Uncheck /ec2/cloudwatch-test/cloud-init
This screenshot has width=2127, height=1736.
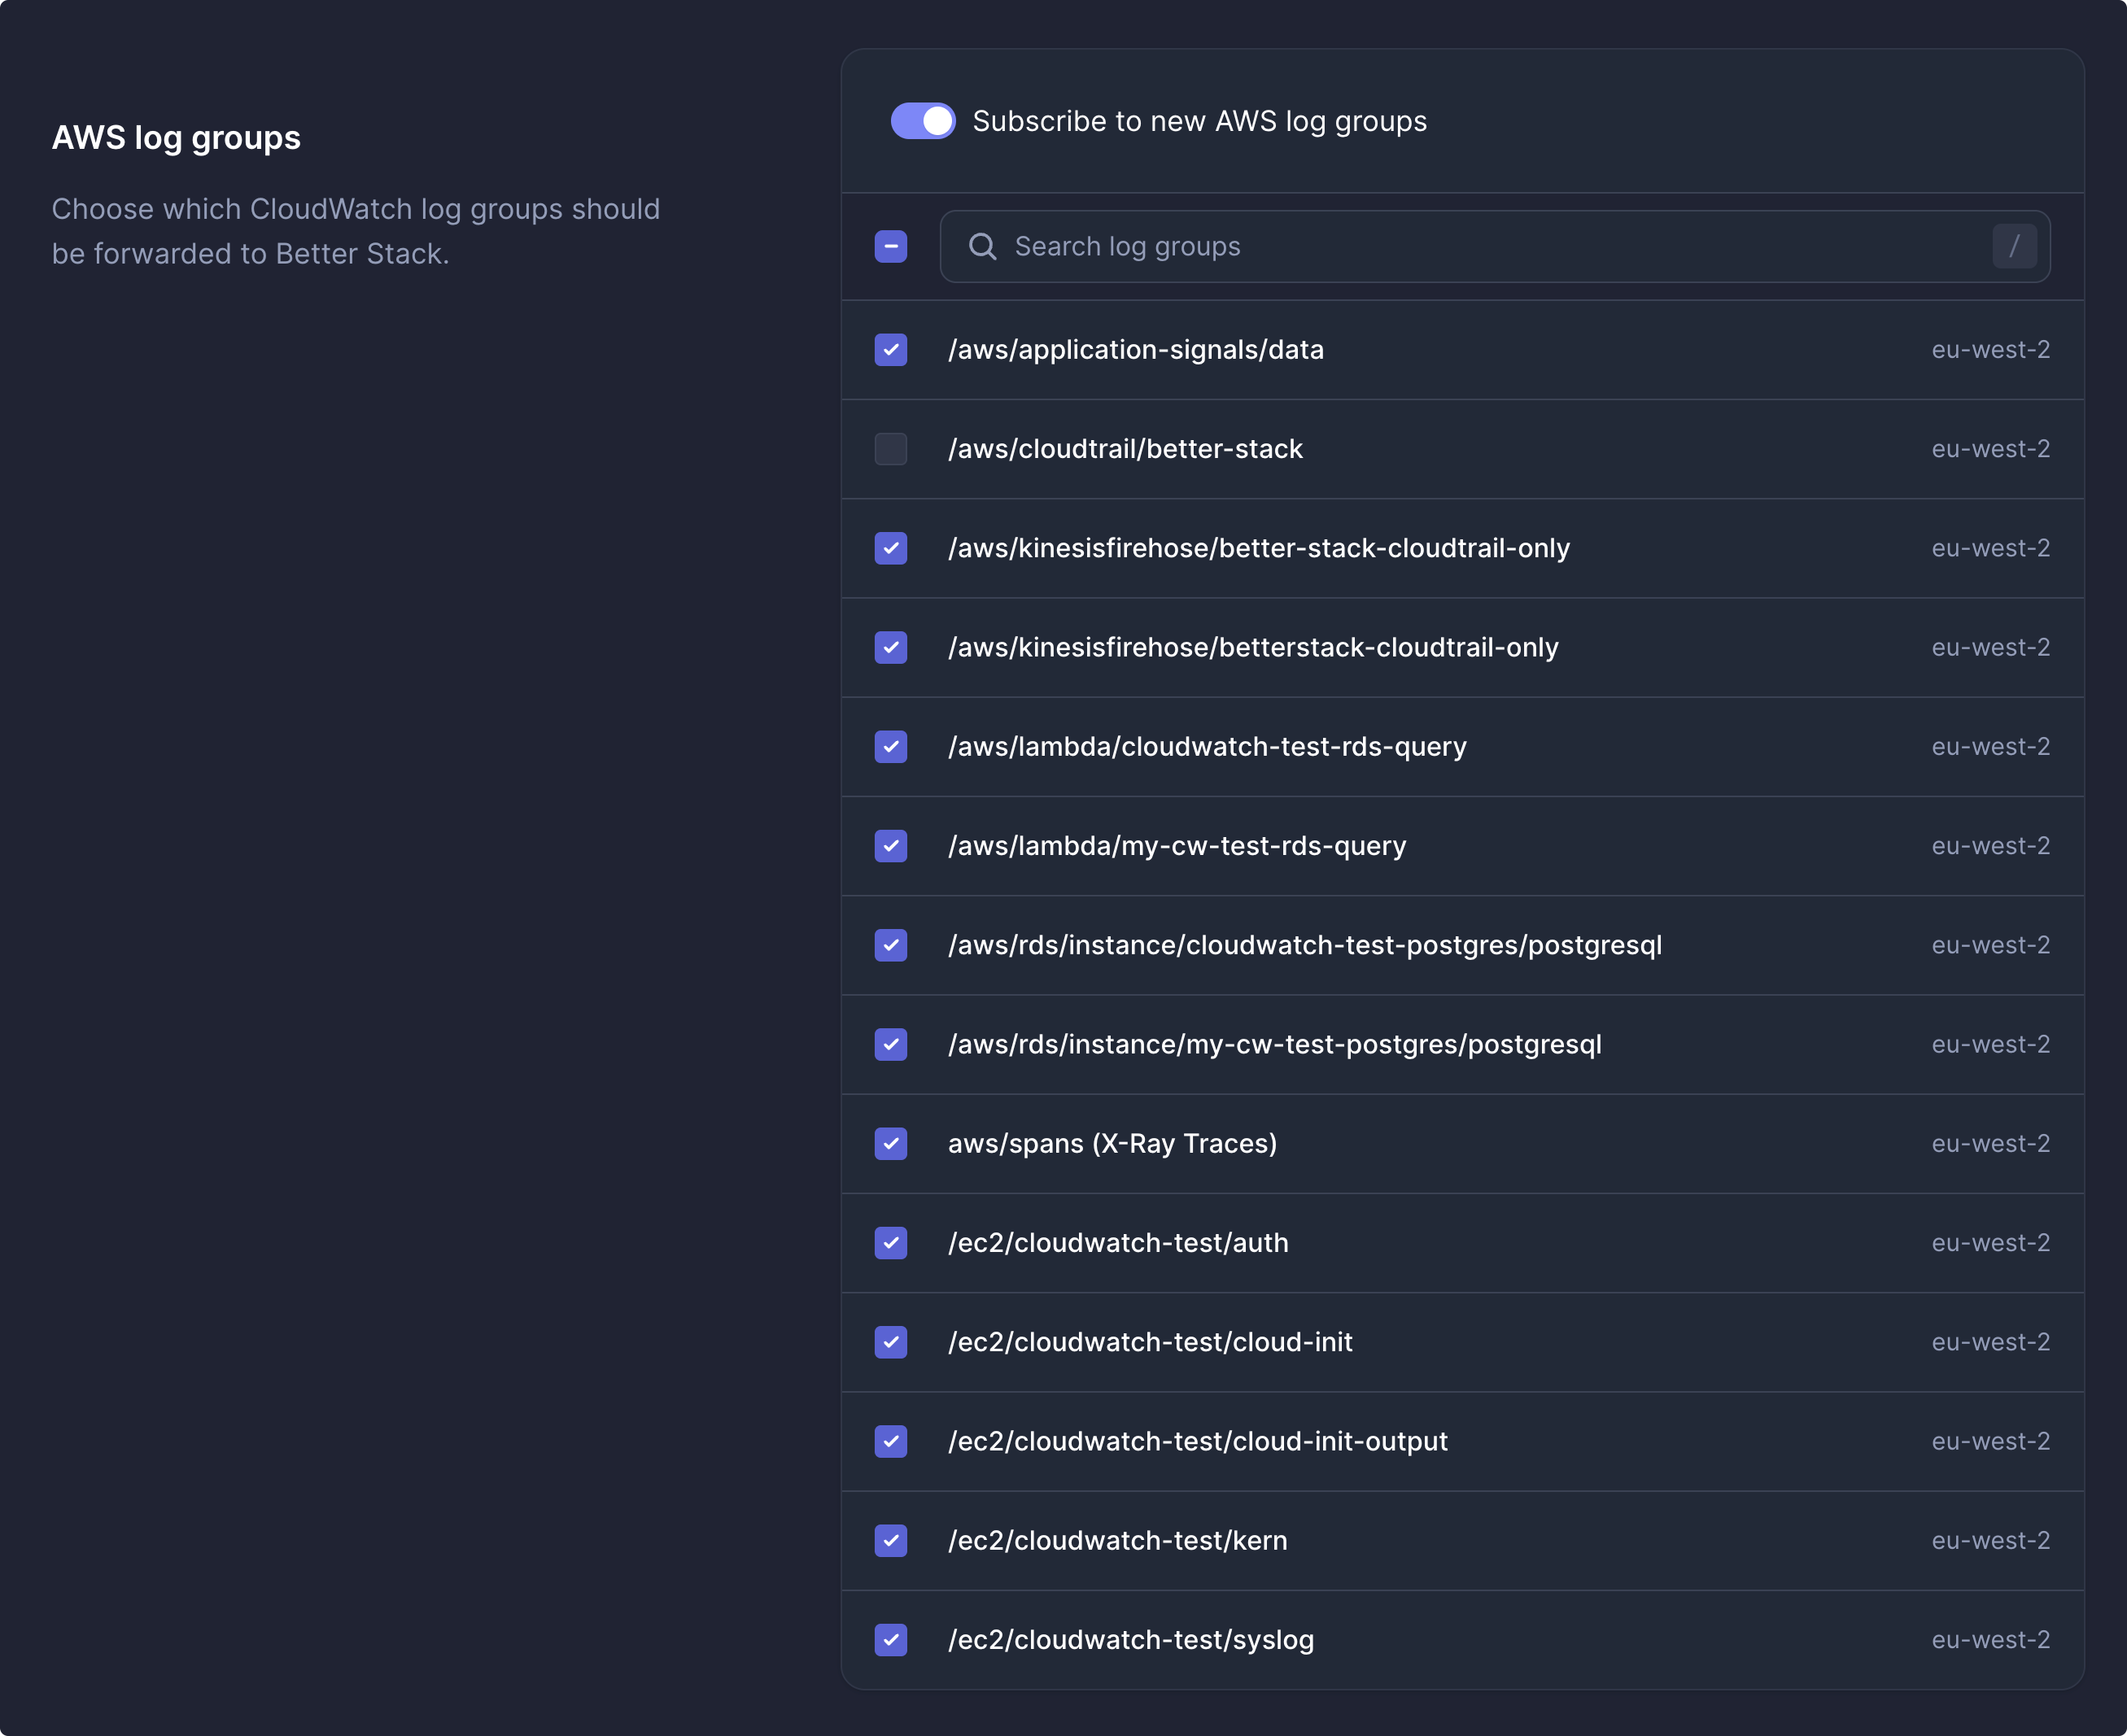(890, 1342)
